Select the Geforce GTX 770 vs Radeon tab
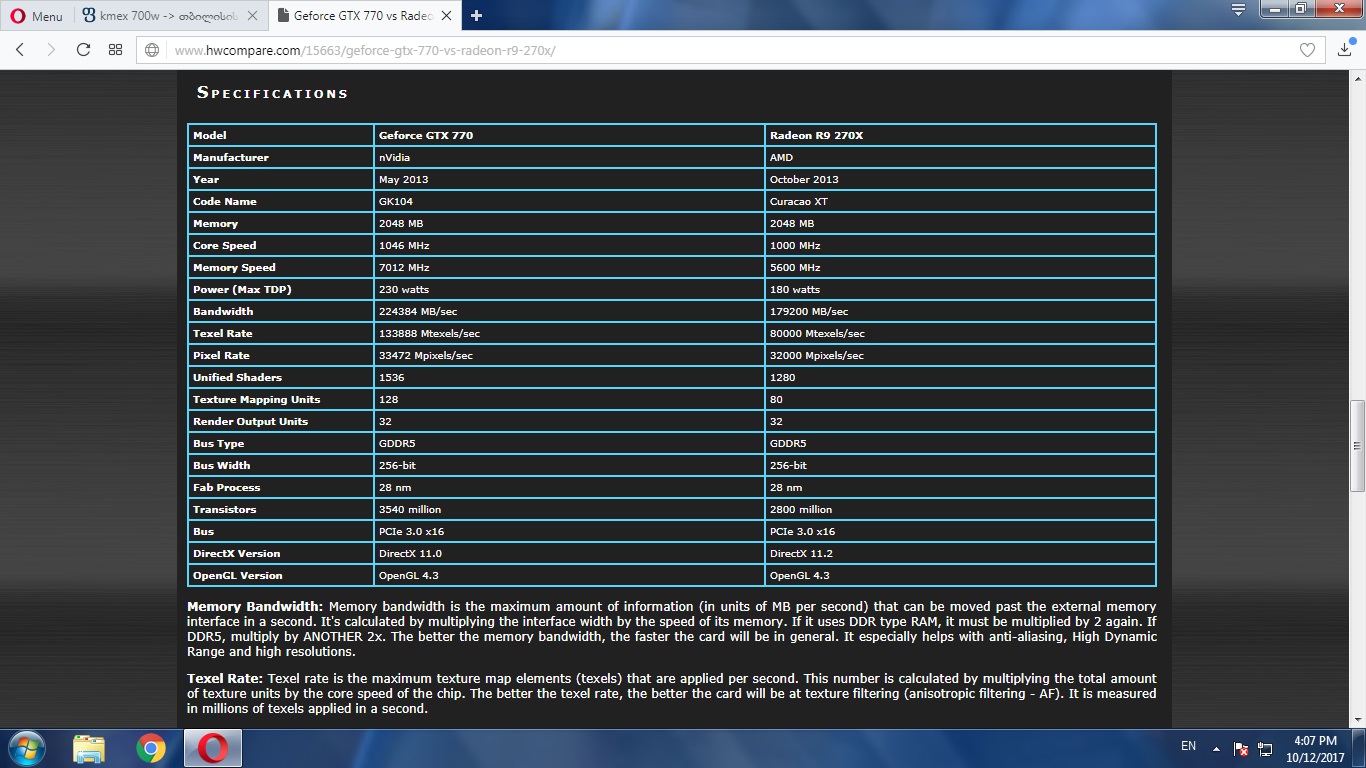This screenshot has height=768, width=1366. point(365,16)
